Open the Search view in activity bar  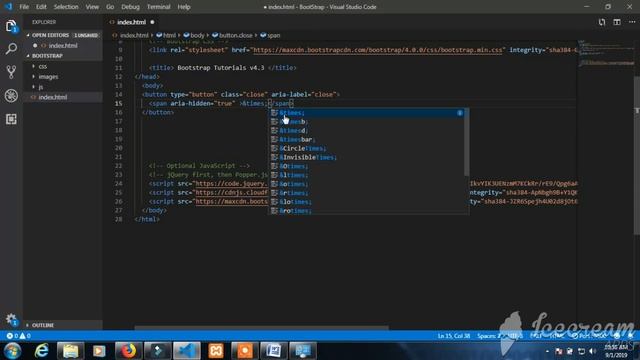coord(11,49)
